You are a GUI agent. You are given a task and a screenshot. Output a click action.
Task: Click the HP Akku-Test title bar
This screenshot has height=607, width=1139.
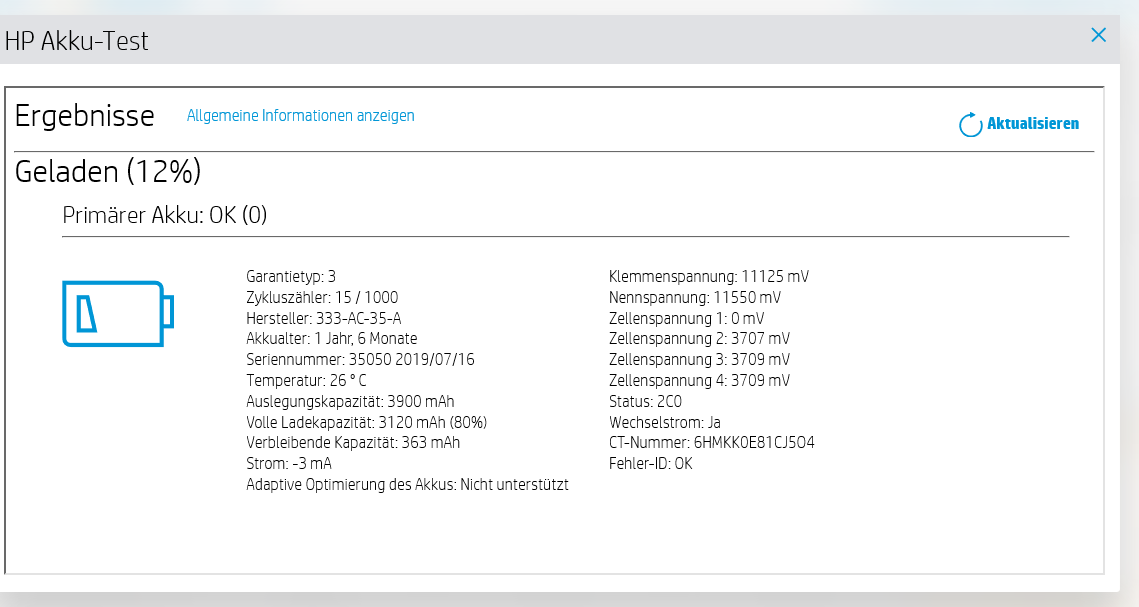(78, 42)
